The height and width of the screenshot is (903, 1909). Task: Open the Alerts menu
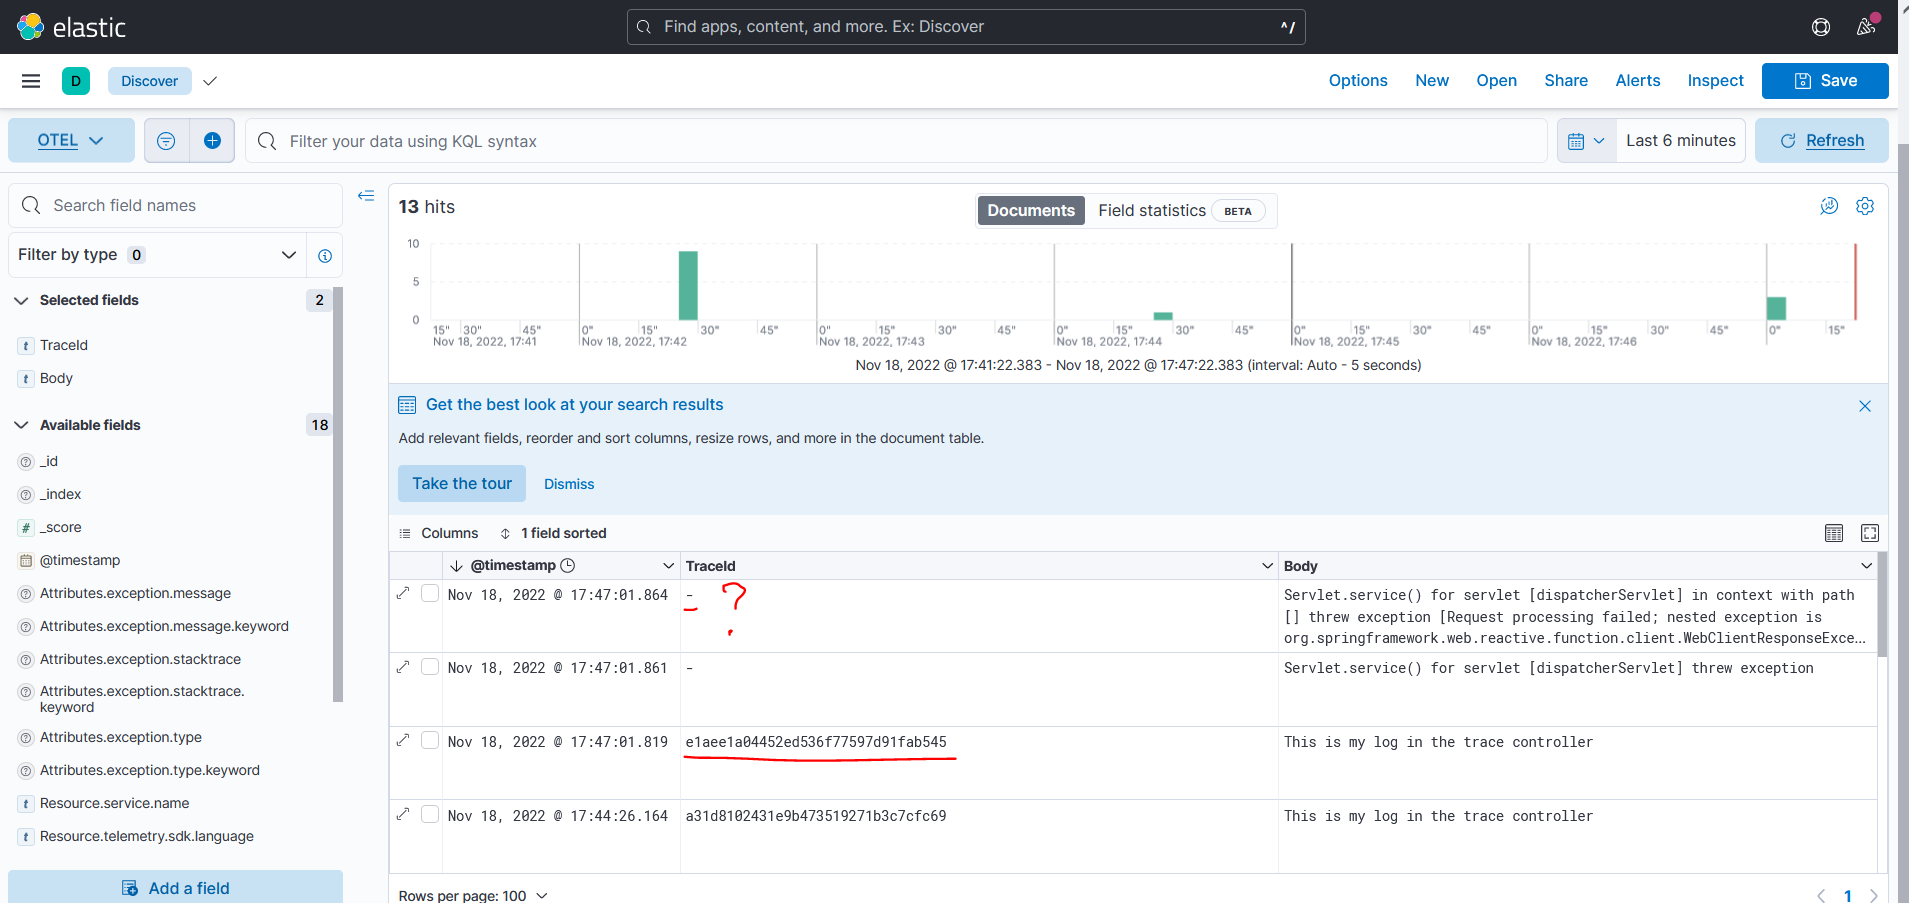pyautogui.click(x=1638, y=81)
